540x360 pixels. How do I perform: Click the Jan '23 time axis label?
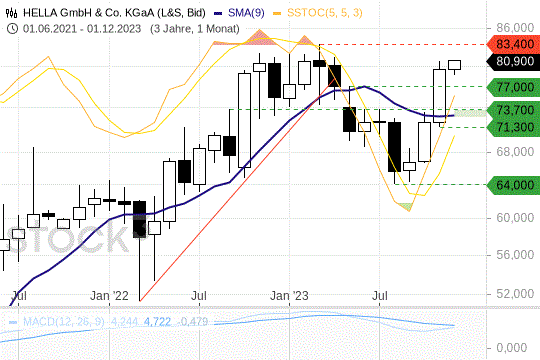point(289,296)
